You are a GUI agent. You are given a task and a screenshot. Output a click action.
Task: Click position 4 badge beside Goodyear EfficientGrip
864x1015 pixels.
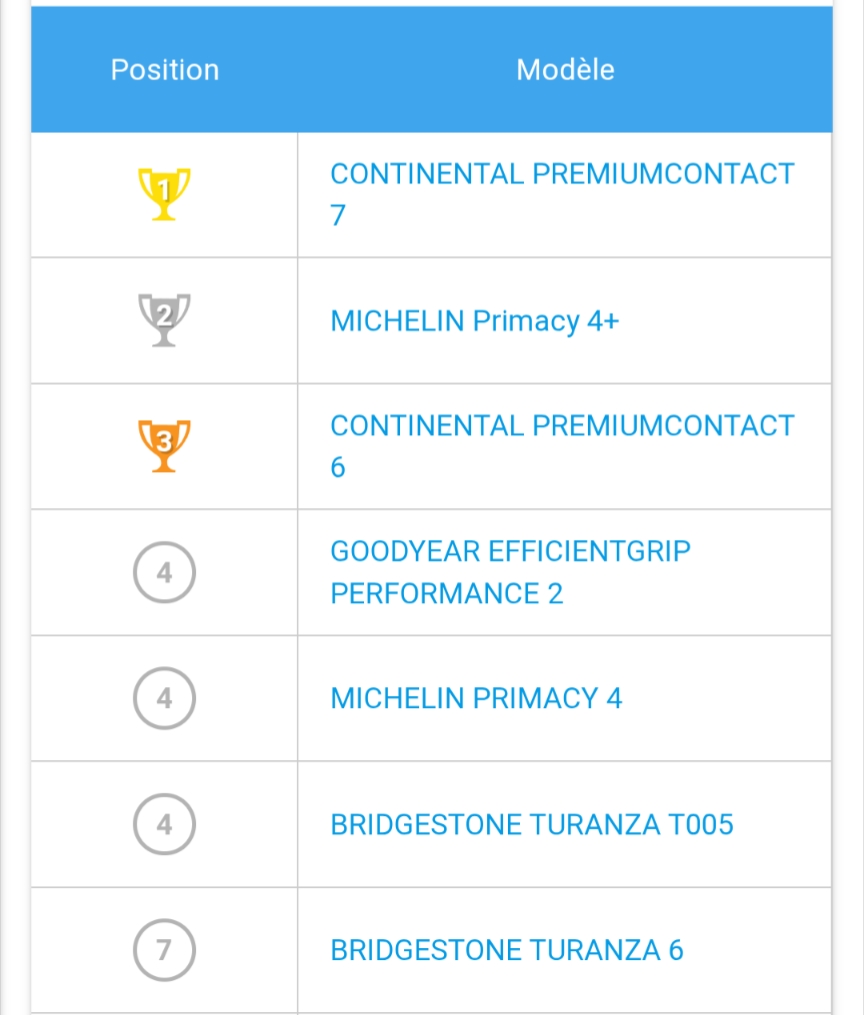pos(164,572)
